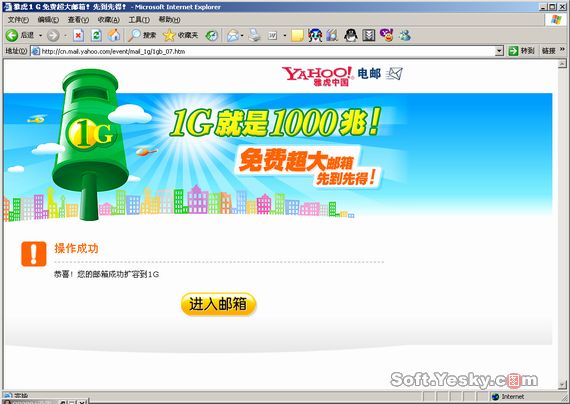Open the 收藏 (Favorites) menu
The height and width of the screenshot is (404, 570).
(x=108, y=20)
